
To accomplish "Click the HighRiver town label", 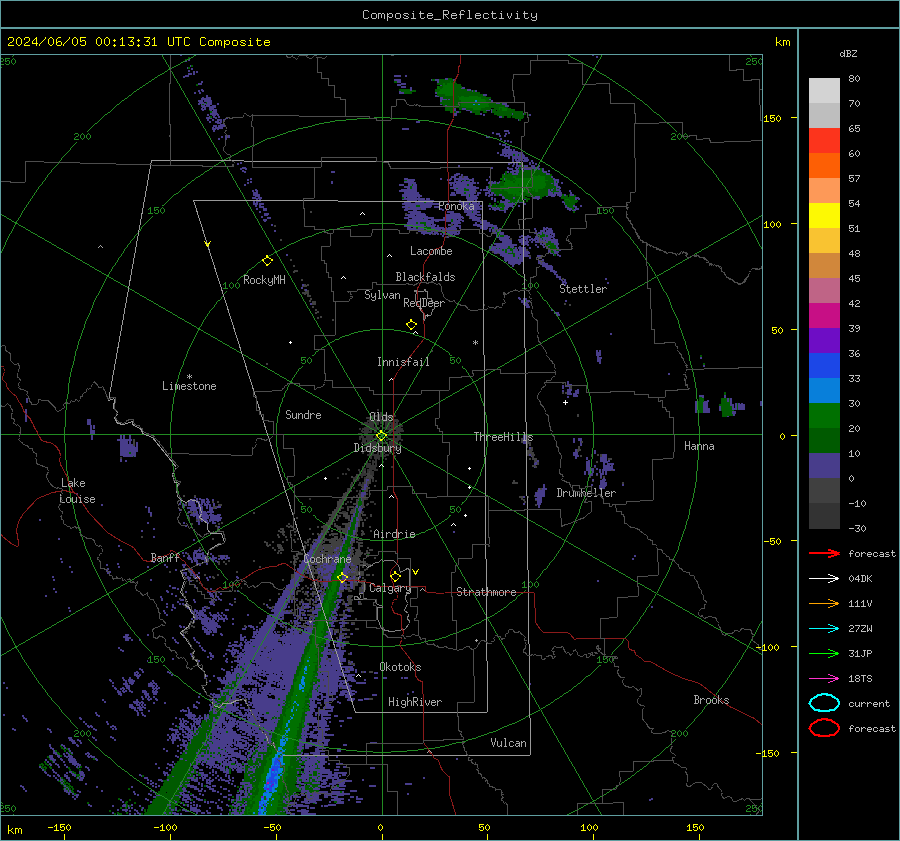I will coord(415,702).
